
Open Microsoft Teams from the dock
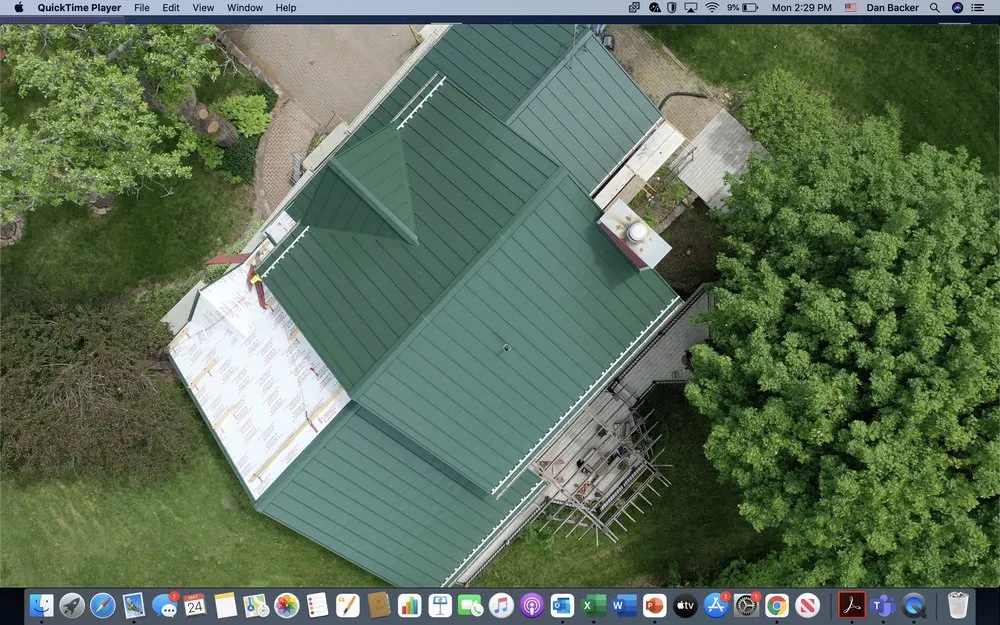[x=883, y=605]
